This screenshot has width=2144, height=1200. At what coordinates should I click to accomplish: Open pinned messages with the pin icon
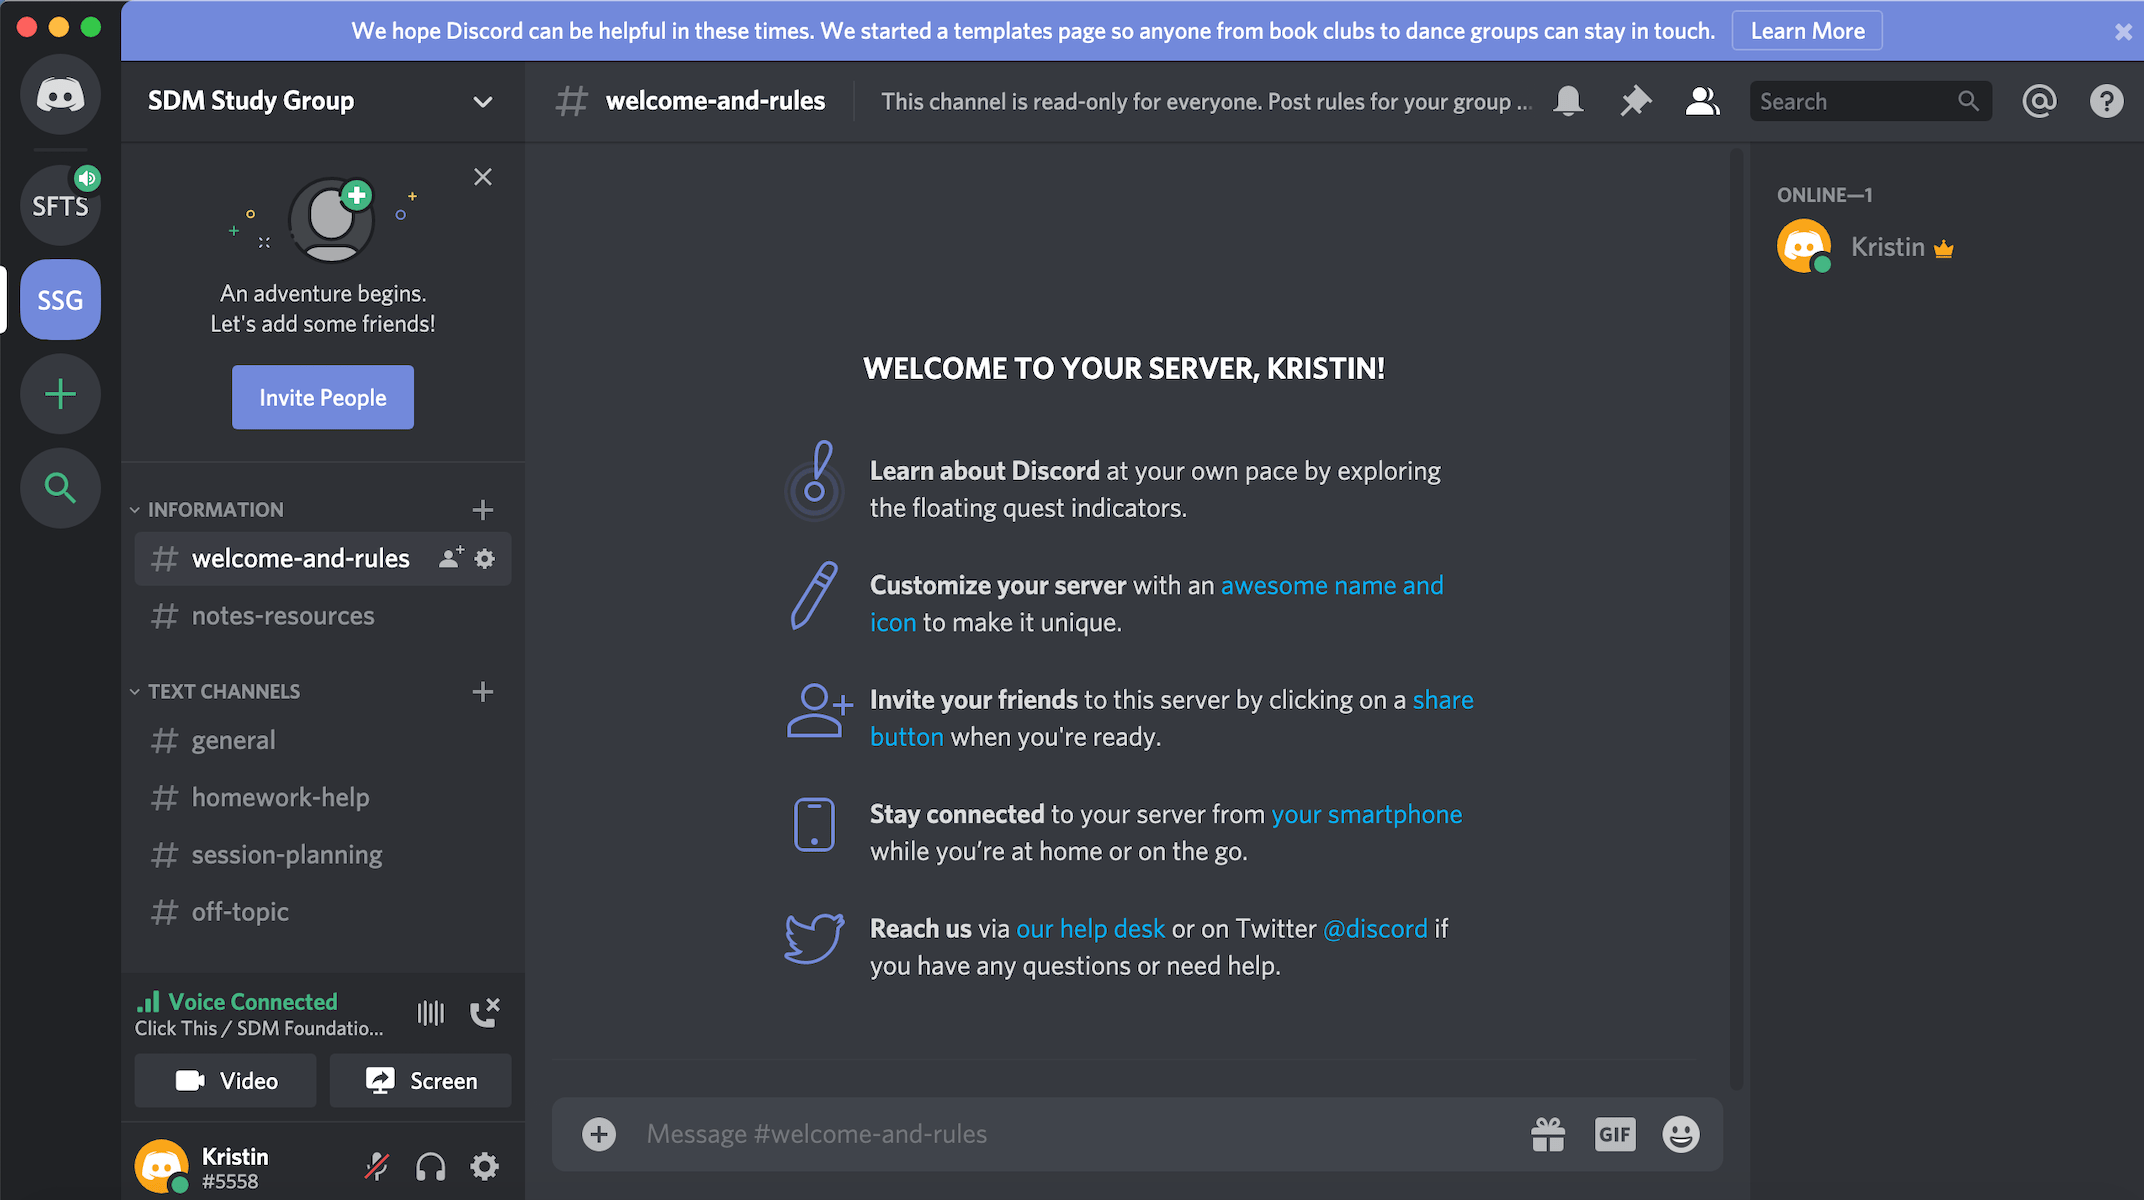click(x=1635, y=101)
